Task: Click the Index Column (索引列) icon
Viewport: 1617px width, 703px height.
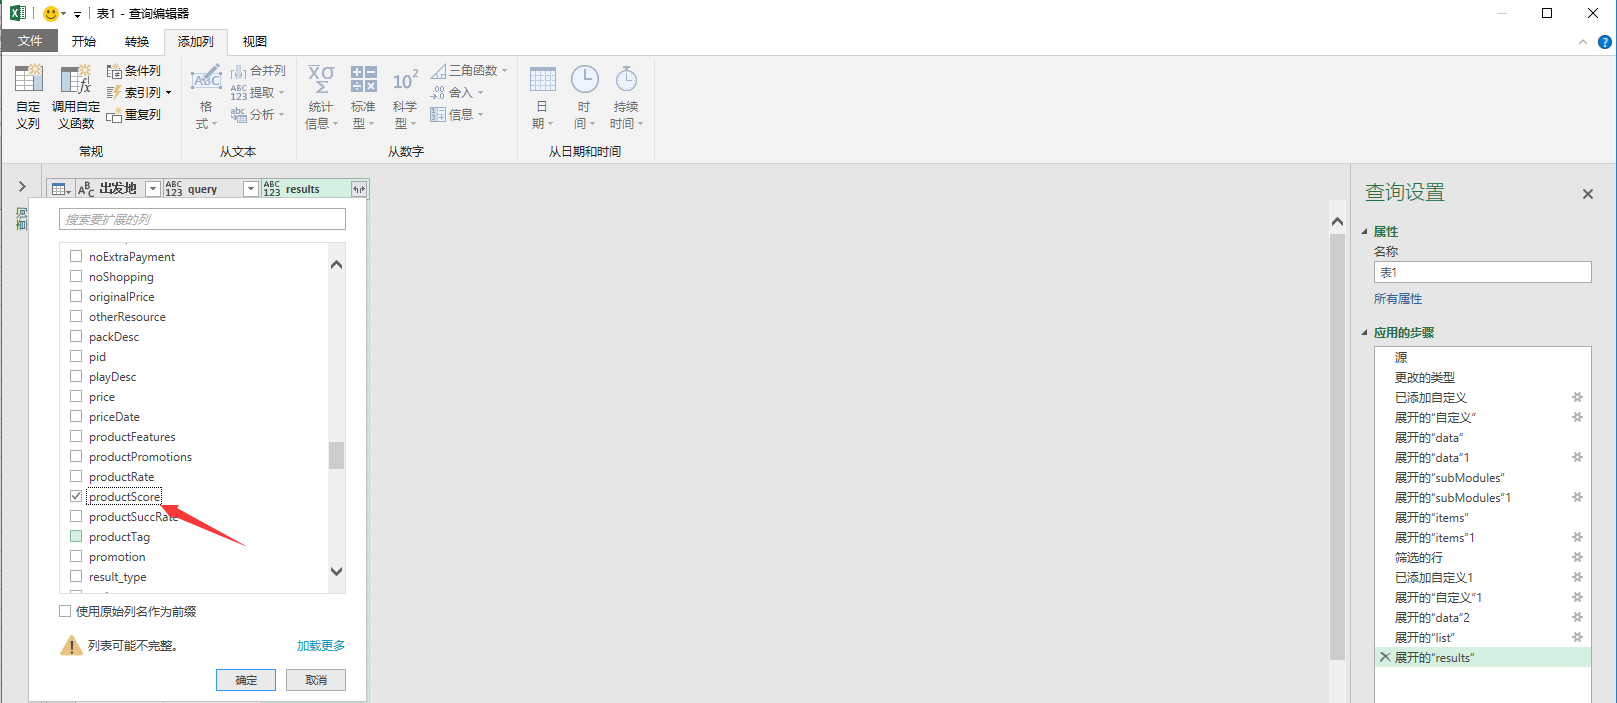Action: click(114, 93)
